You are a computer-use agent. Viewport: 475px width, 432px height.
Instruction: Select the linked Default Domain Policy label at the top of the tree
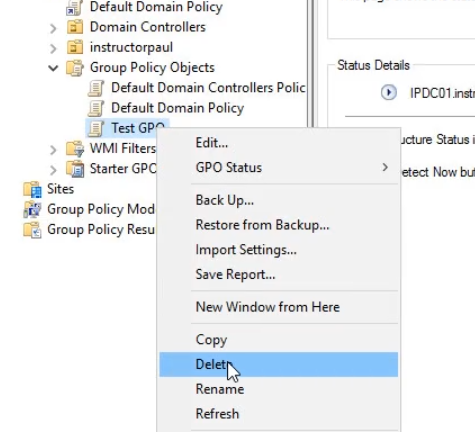click(156, 7)
